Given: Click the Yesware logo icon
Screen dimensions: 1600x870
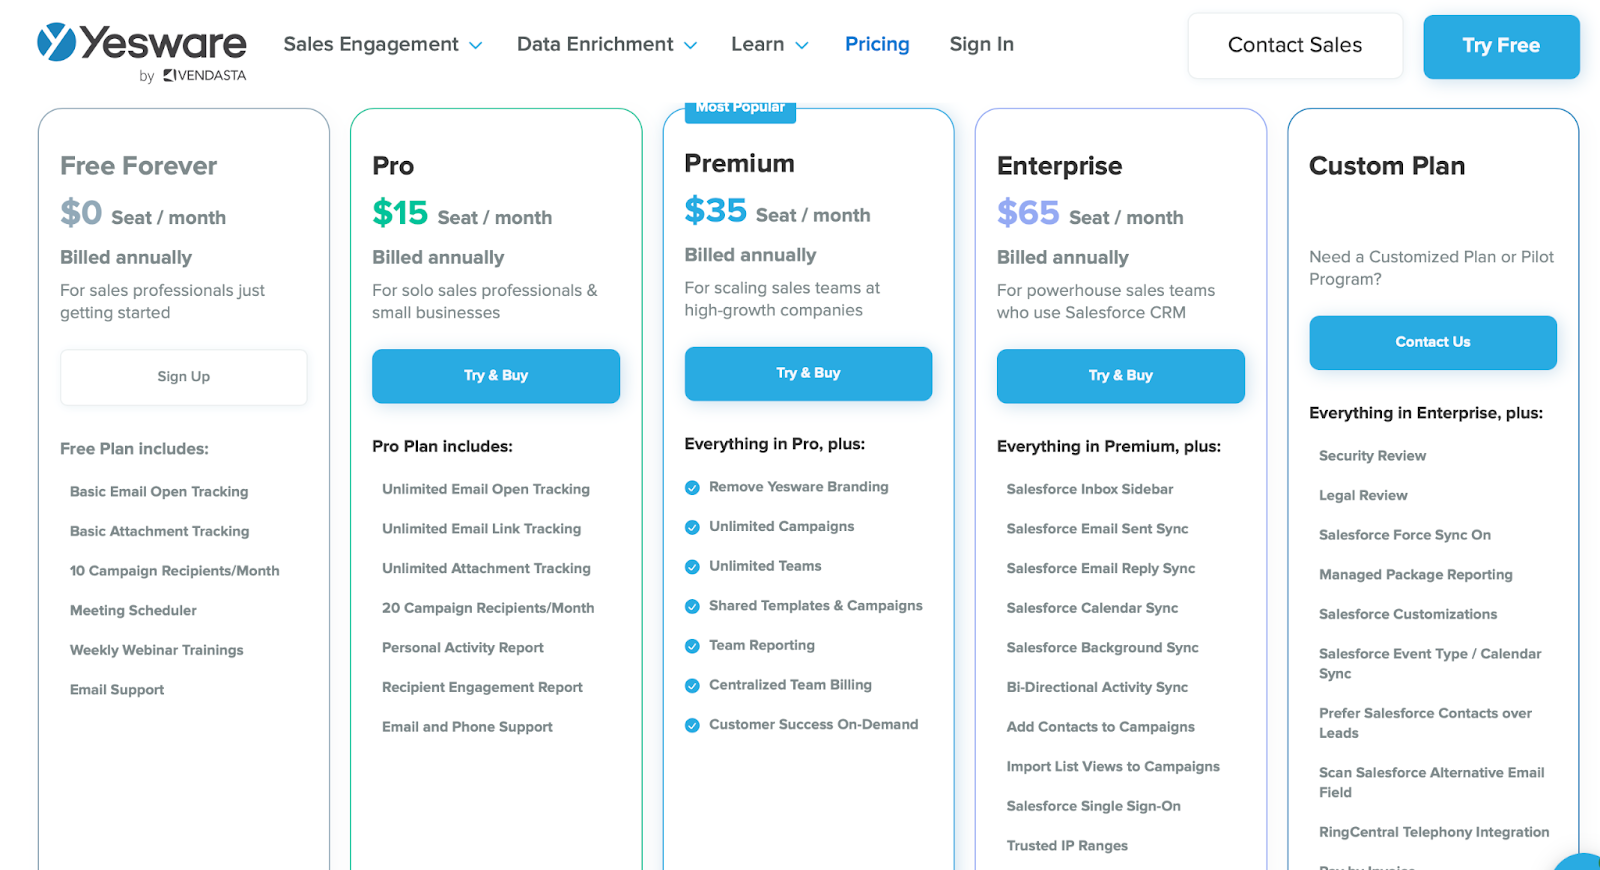Looking at the screenshot, I should tap(57, 42).
